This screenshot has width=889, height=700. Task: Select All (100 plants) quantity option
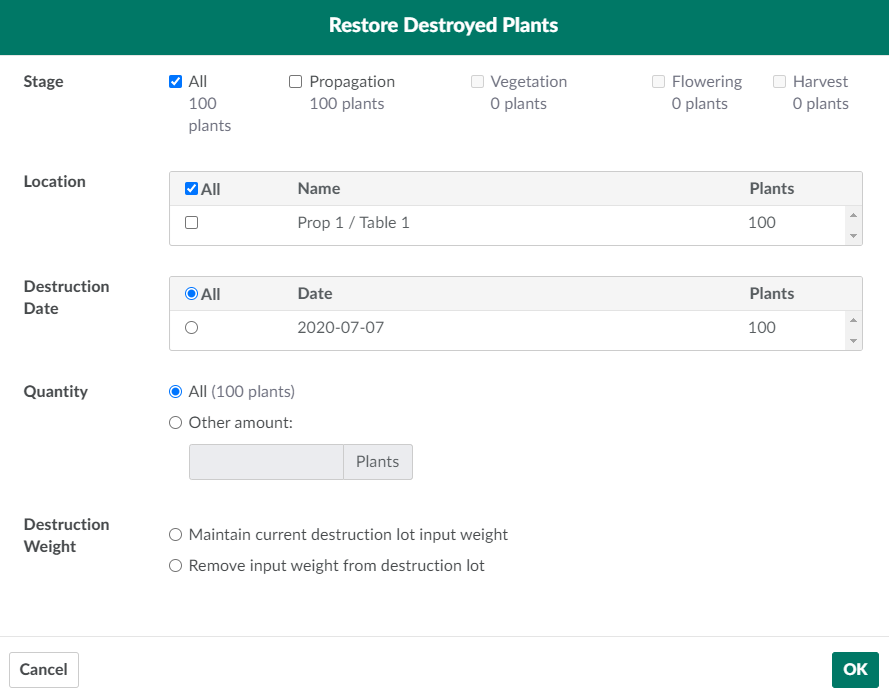pyautogui.click(x=176, y=392)
